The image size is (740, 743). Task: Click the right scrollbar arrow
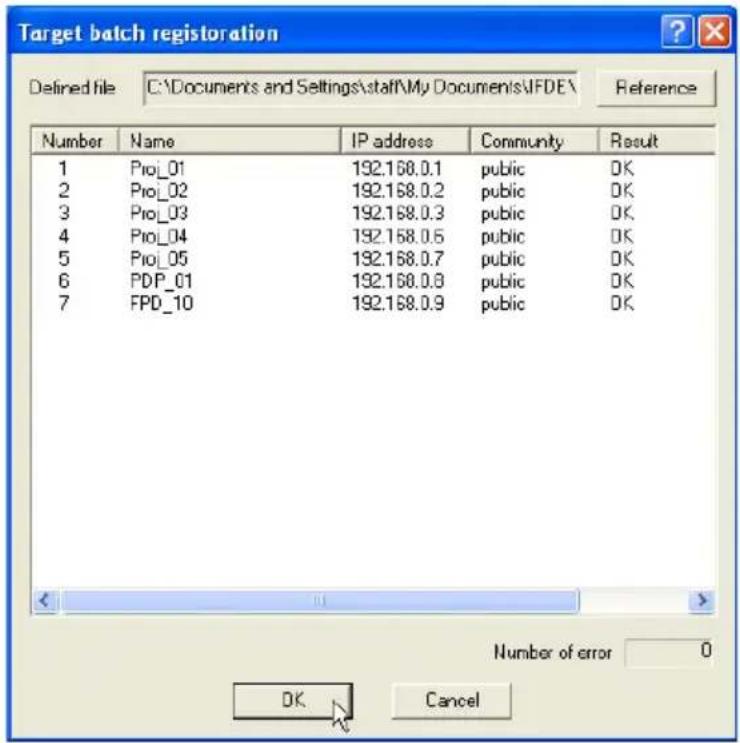[x=702, y=601]
